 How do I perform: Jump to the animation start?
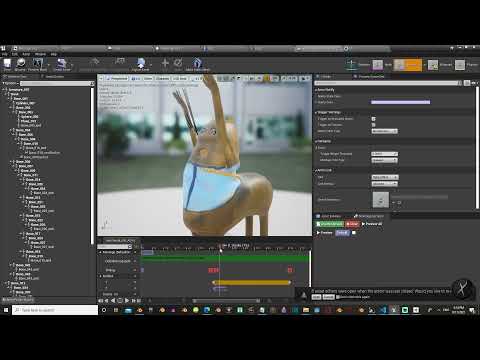100,301
